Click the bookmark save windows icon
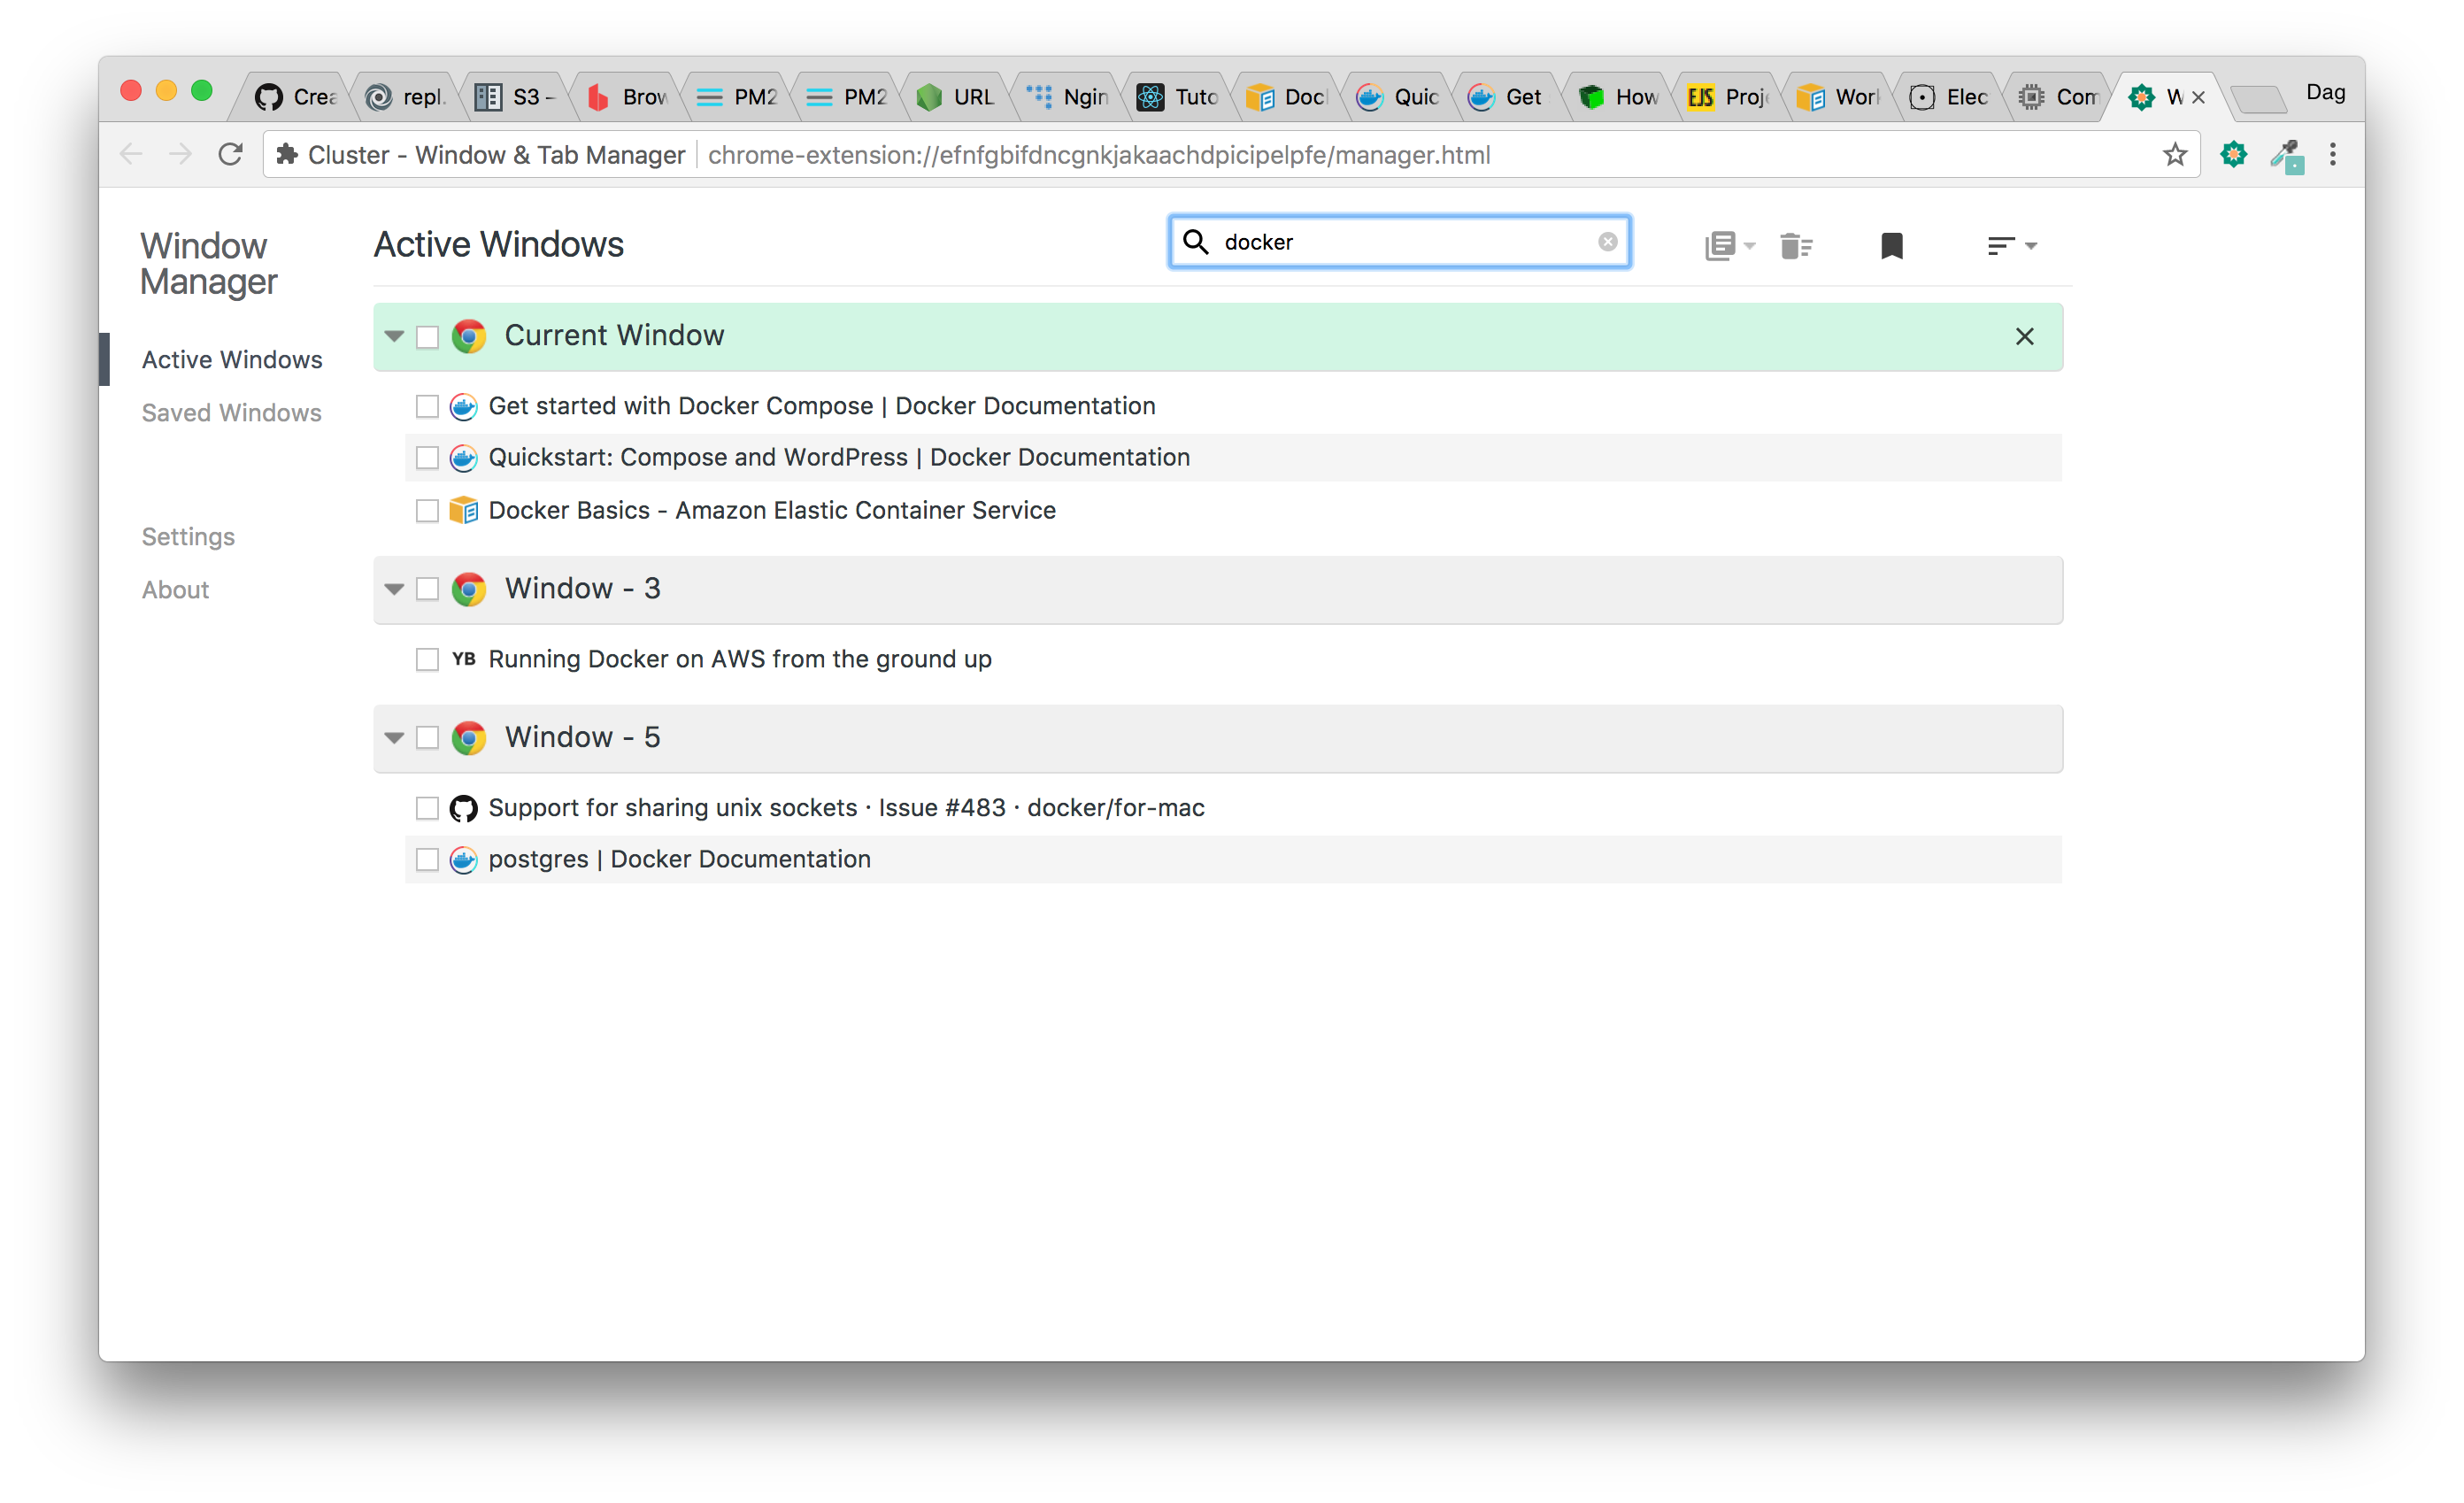Screen dimensions: 2464x1503 [1891, 245]
